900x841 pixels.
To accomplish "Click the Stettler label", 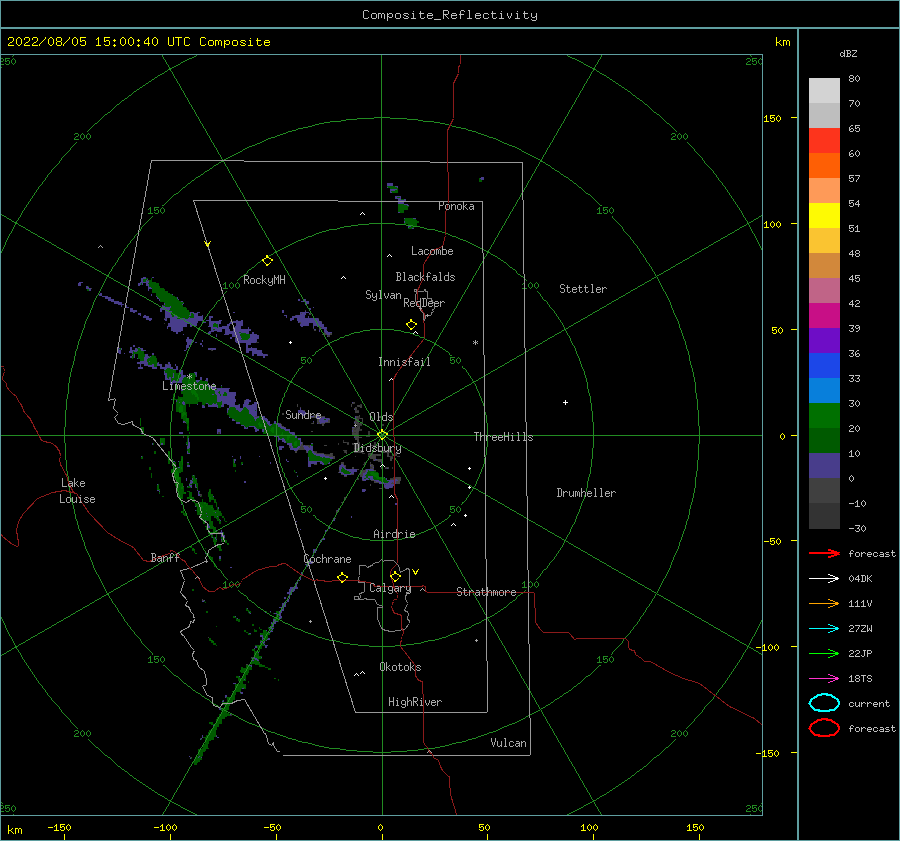I will 583,289.
